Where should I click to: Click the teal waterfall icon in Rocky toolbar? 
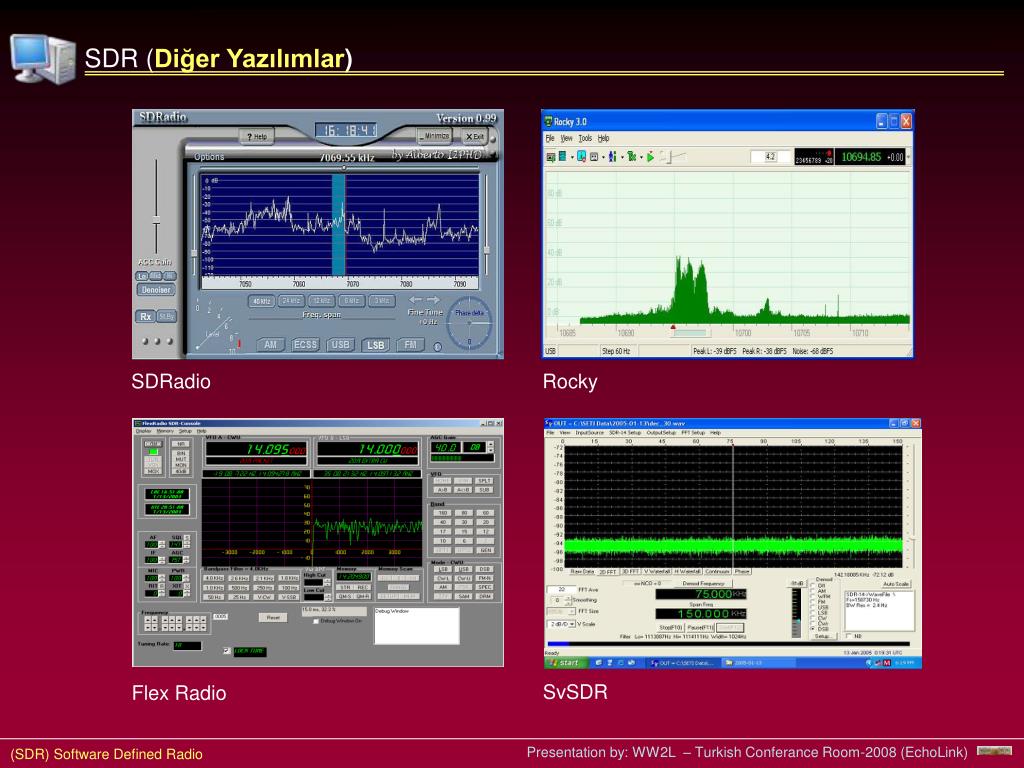[562, 157]
